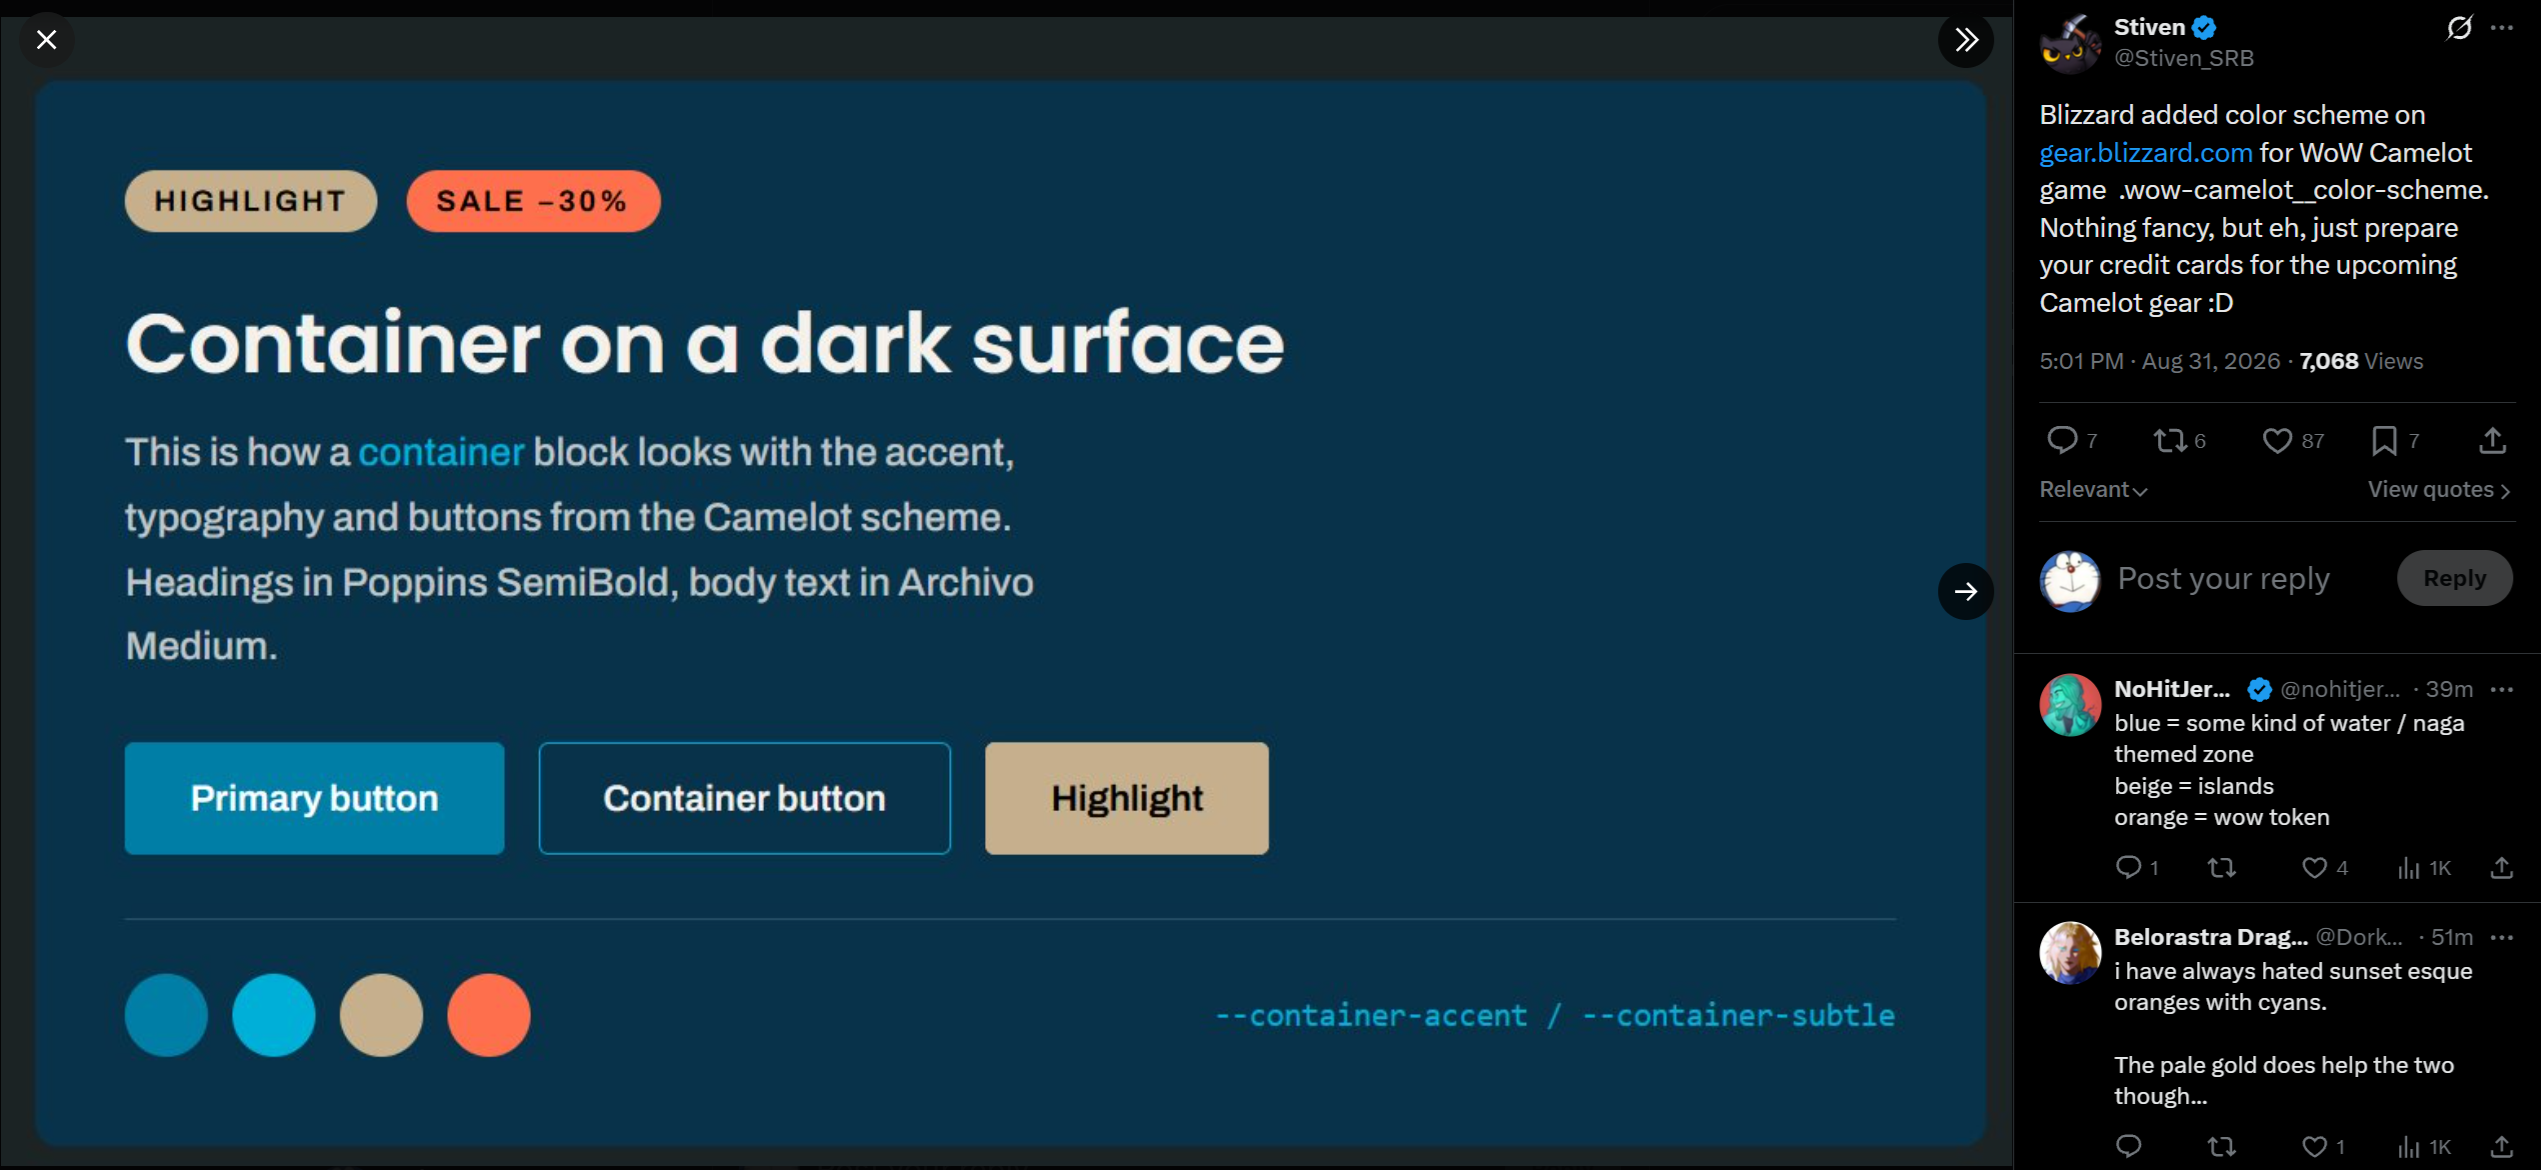Open NoHitJerome's avatar

click(x=2070, y=705)
